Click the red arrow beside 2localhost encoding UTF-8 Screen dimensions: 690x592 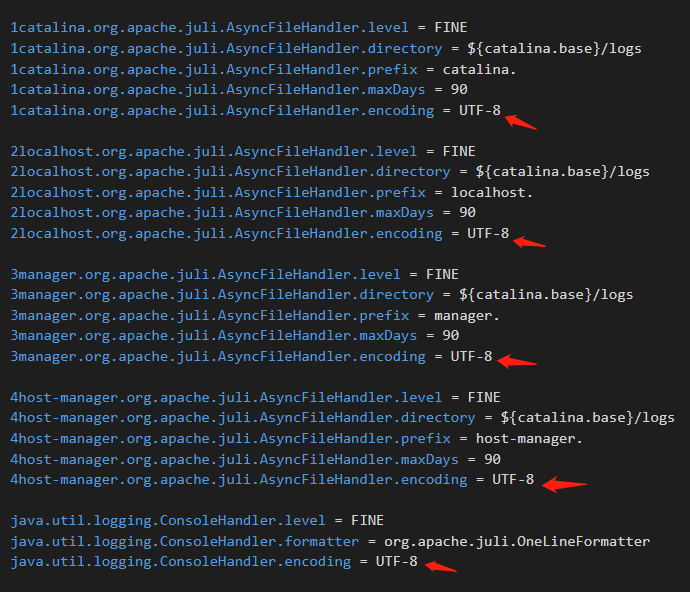coord(529,242)
